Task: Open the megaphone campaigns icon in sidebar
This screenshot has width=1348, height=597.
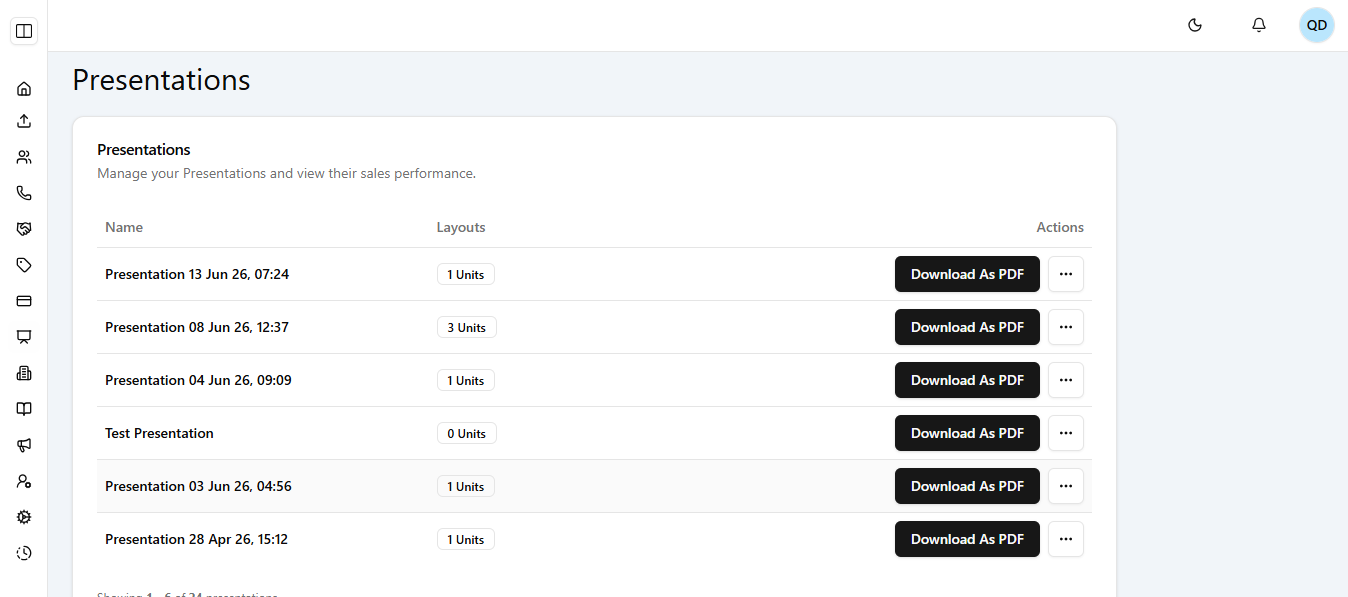Action: [24, 445]
